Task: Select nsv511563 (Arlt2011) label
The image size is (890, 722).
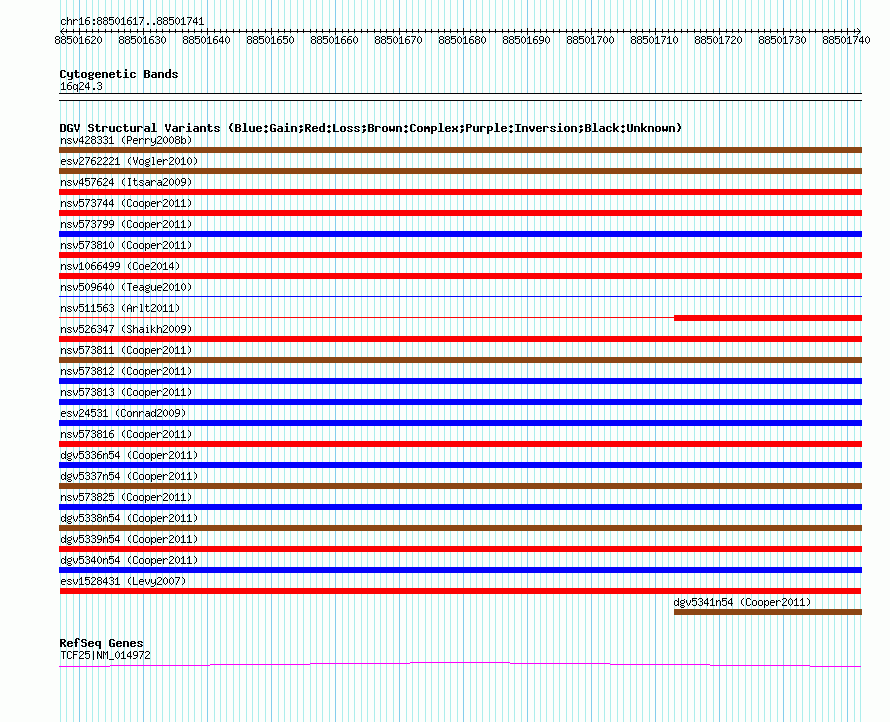Action: tap(120, 308)
